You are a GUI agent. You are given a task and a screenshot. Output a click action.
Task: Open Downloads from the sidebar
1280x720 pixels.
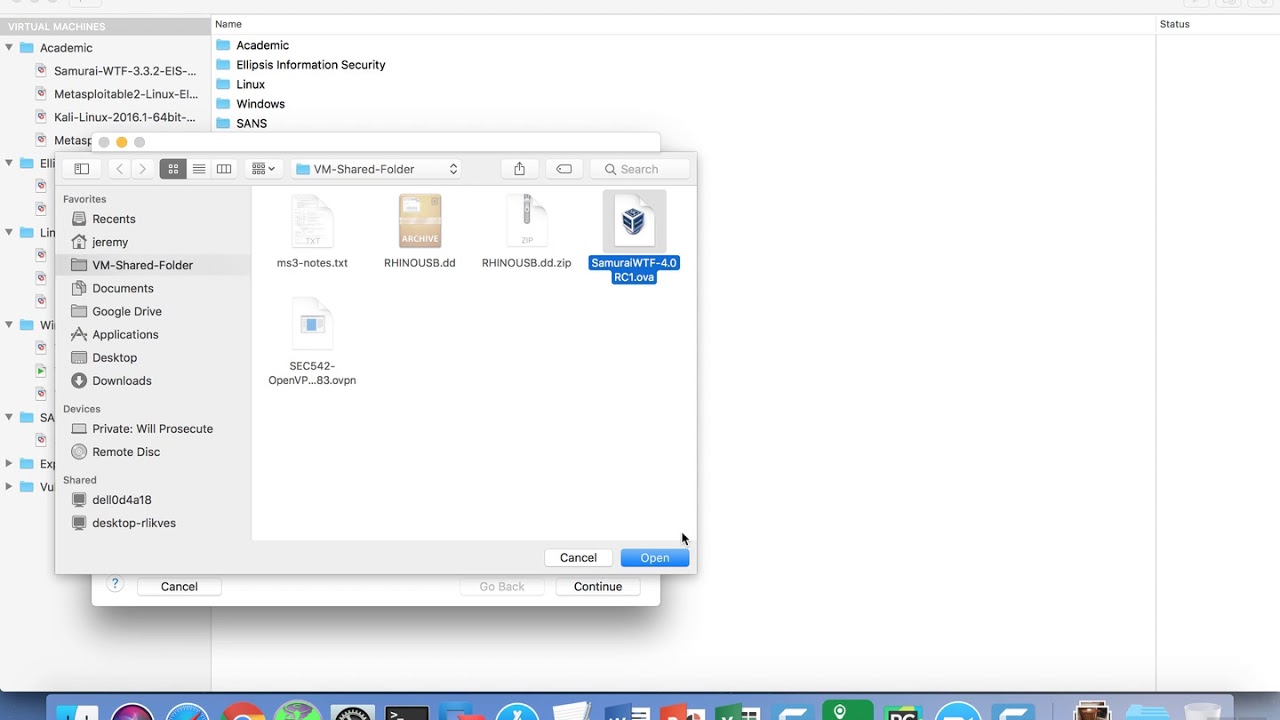(x=122, y=380)
